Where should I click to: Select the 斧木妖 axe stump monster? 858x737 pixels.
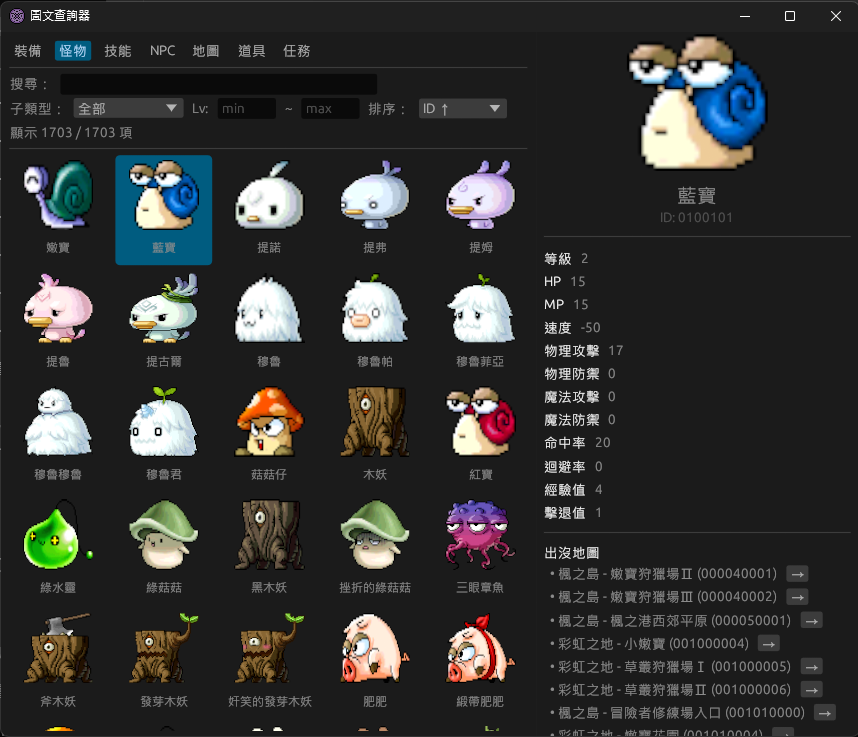click(x=58, y=664)
